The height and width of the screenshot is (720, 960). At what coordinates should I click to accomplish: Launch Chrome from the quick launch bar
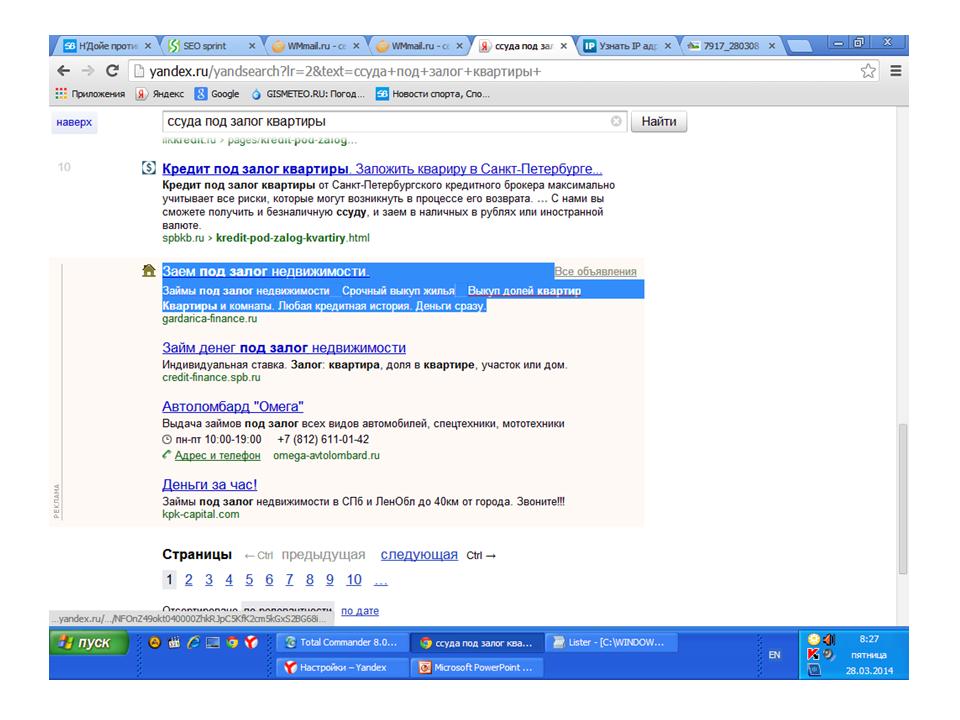tap(232, 642)
